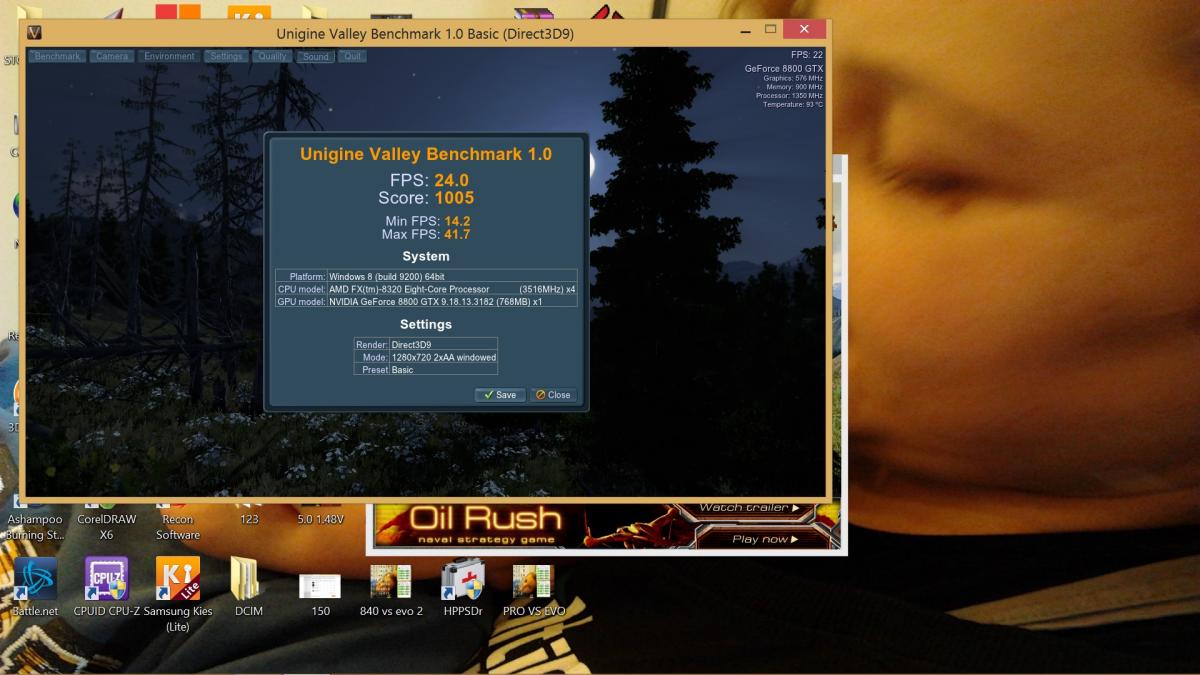Image resolution: width=1200 pixels, height=675 pixels.
Task: Click the Preset Basic value
Action: pyautogui.click(x=402, y=370)
